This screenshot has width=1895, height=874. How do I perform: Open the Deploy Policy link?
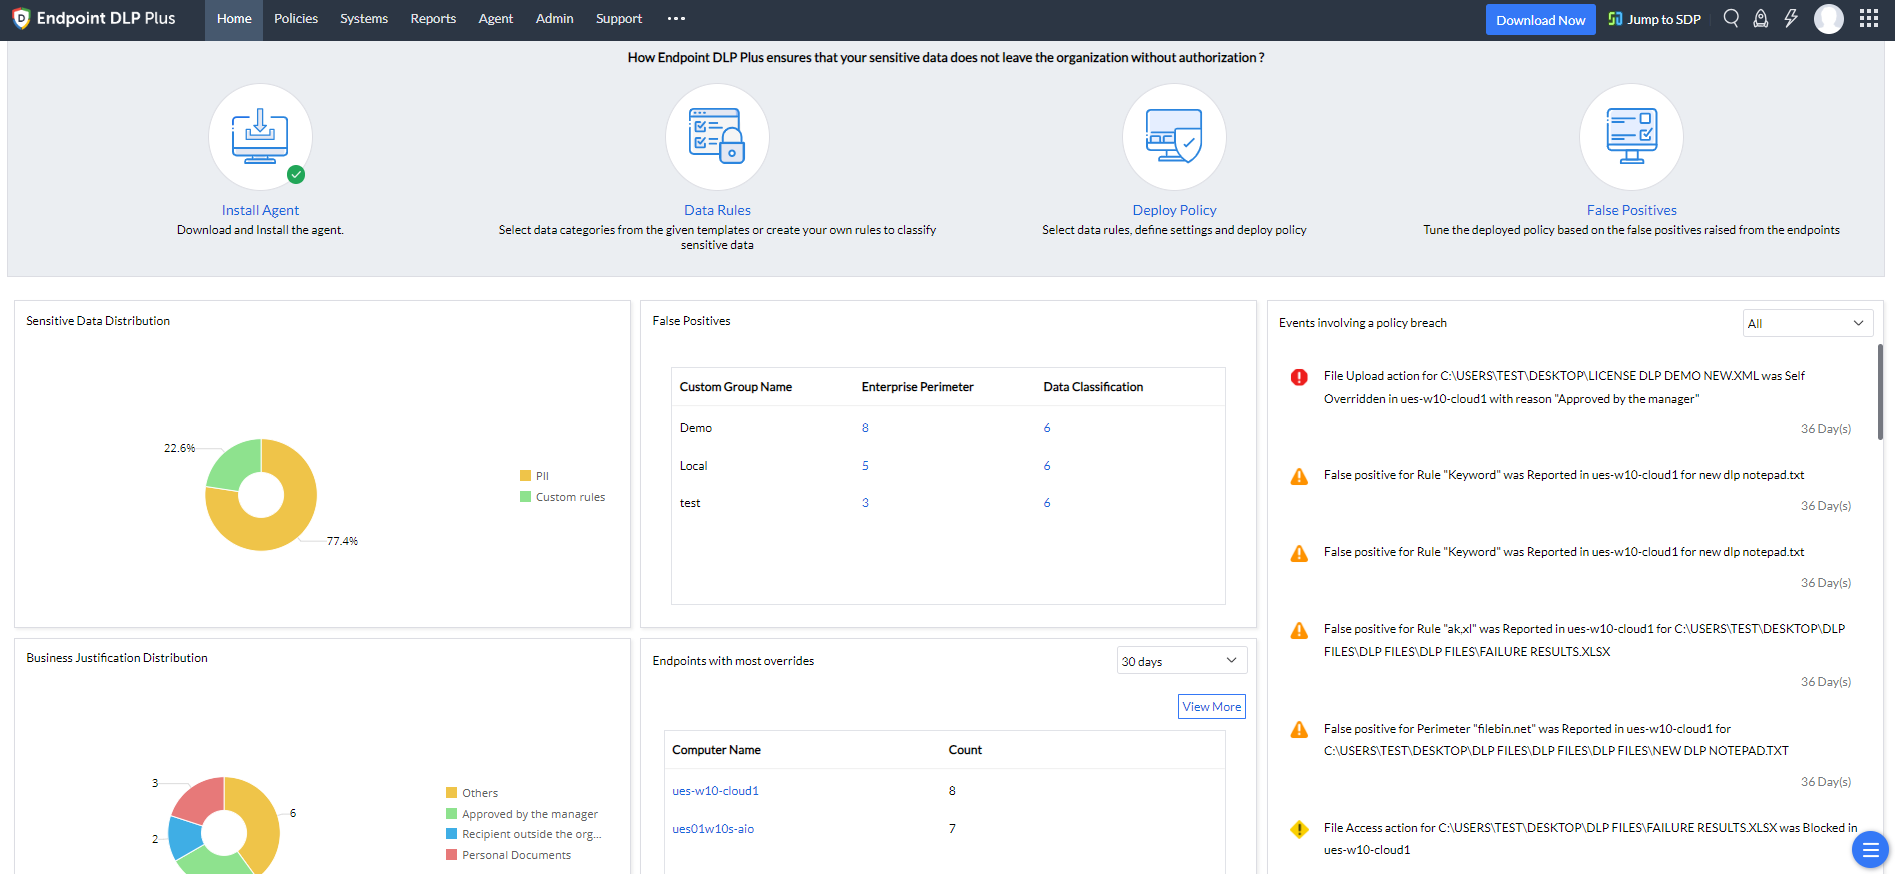point(1174,210)
